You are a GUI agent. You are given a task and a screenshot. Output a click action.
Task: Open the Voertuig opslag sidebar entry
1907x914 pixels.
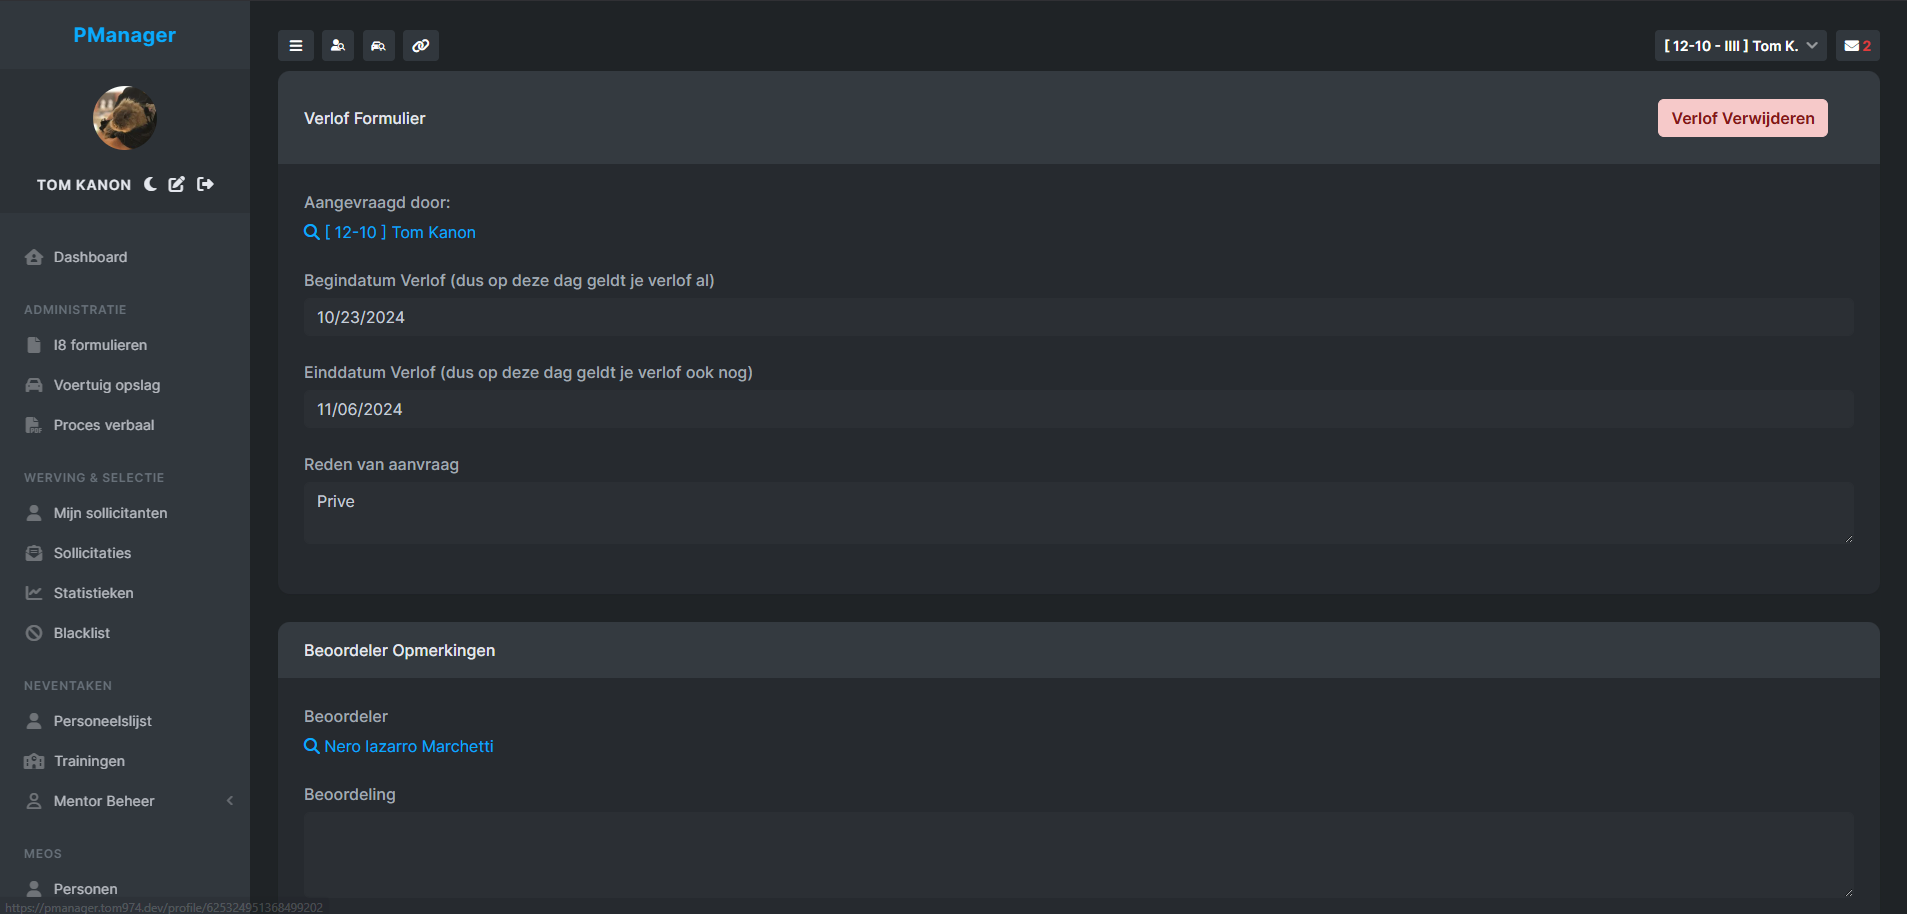[x=107, y=385]
